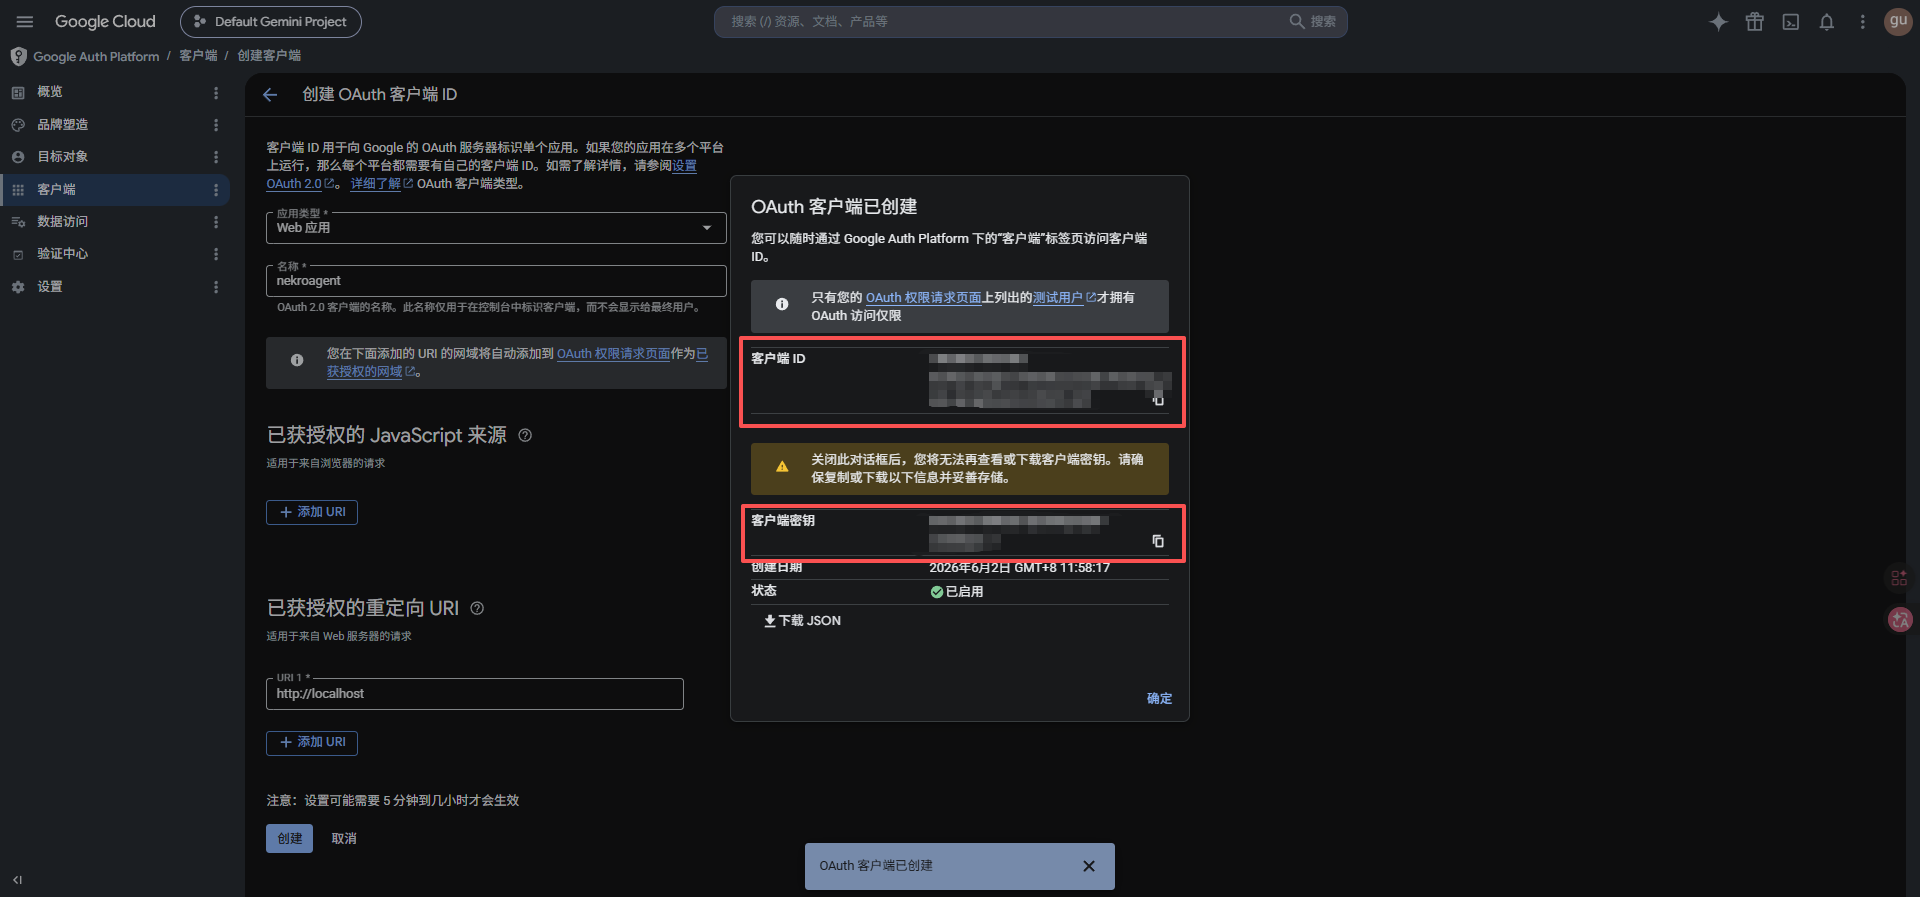Click the 客户端 breadcrumb link
The height and width of the screenshot is (897, 1920).
[x=198, y=56]
